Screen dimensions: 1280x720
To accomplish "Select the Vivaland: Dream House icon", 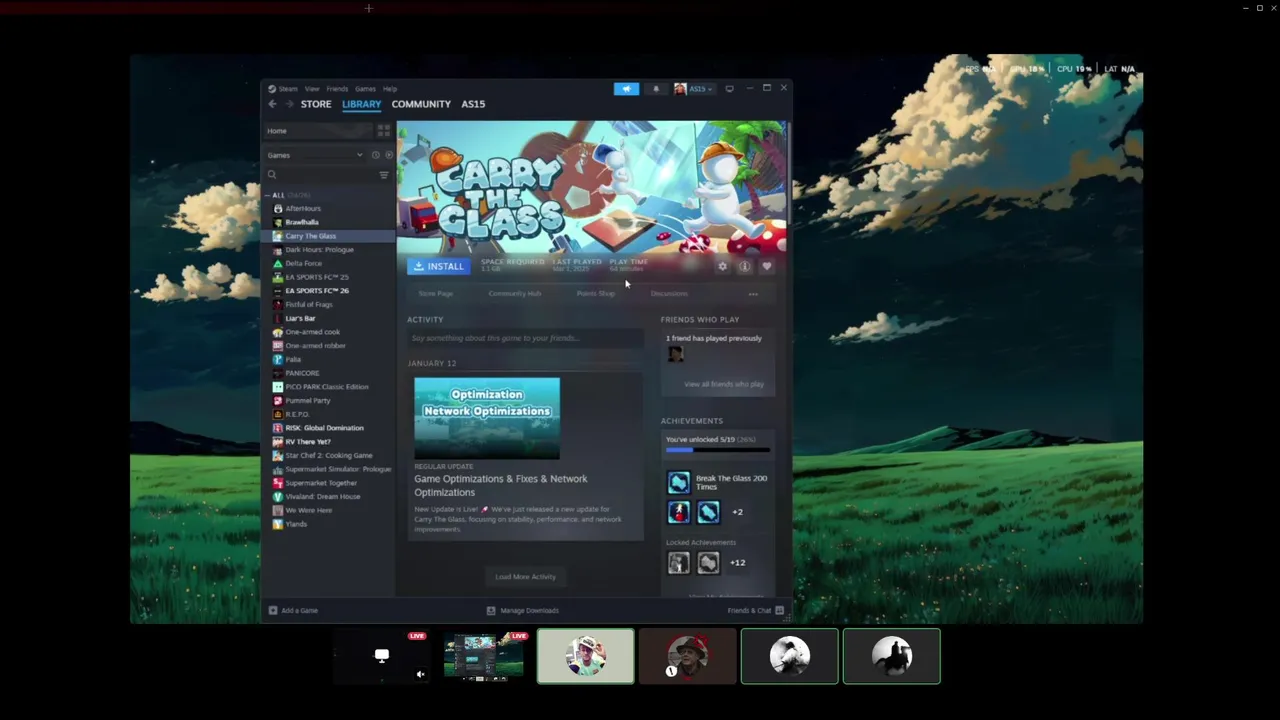I will click(x=278, y=496).
